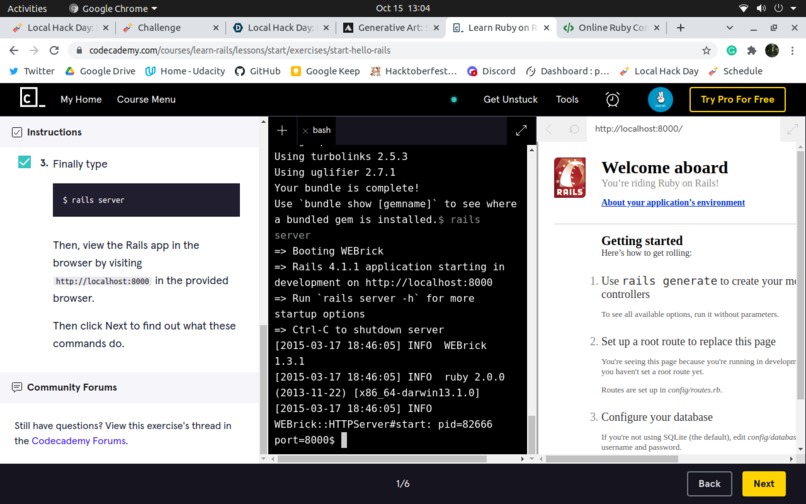Open the Chrome profile avatar
This screenshot has width=806, height=504.
pyautogui.click(x=772, y=50)
